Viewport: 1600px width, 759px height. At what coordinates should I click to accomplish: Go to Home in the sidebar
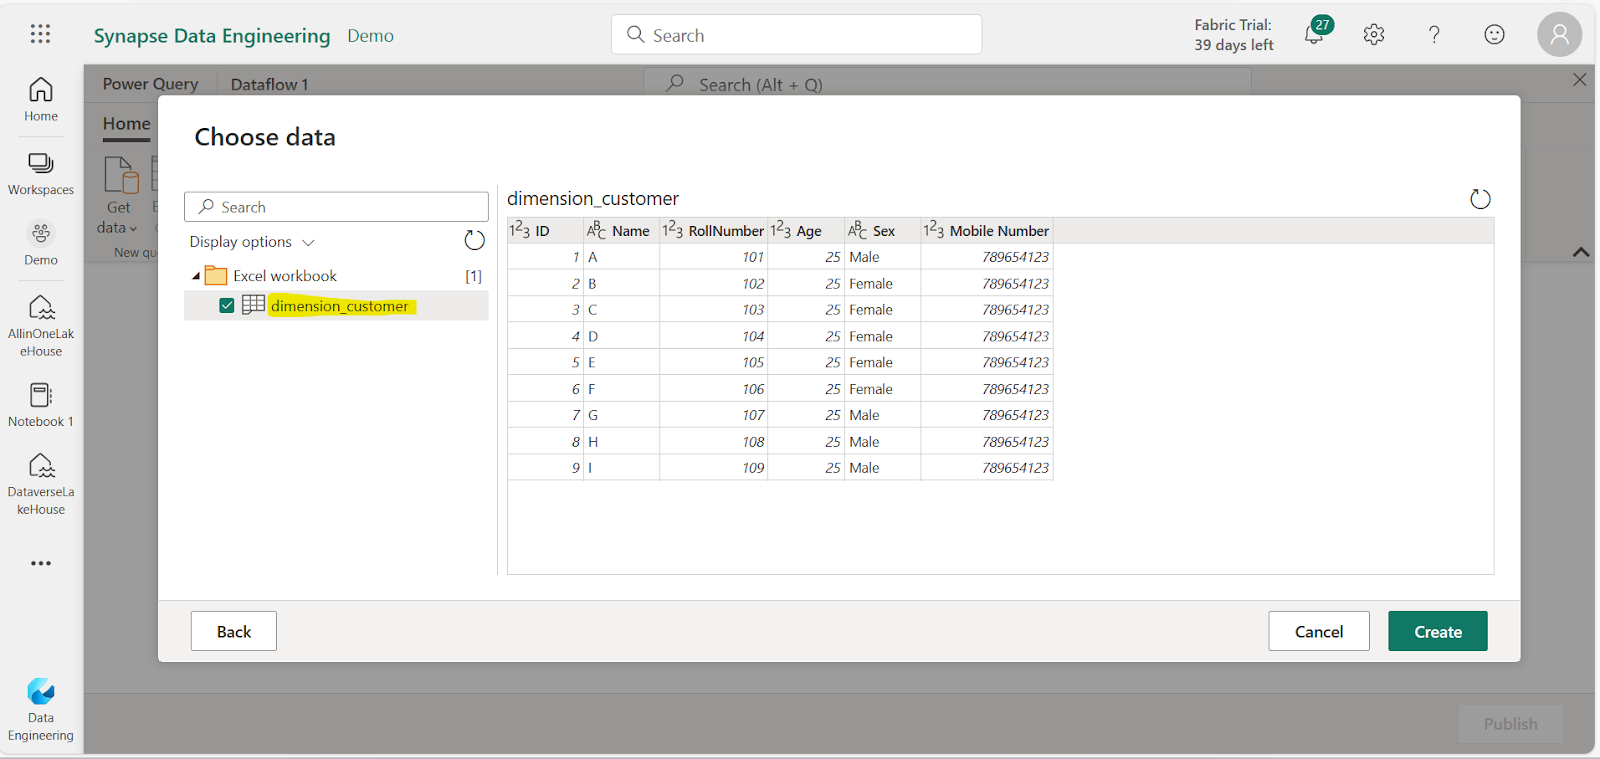tap(41, 100)
